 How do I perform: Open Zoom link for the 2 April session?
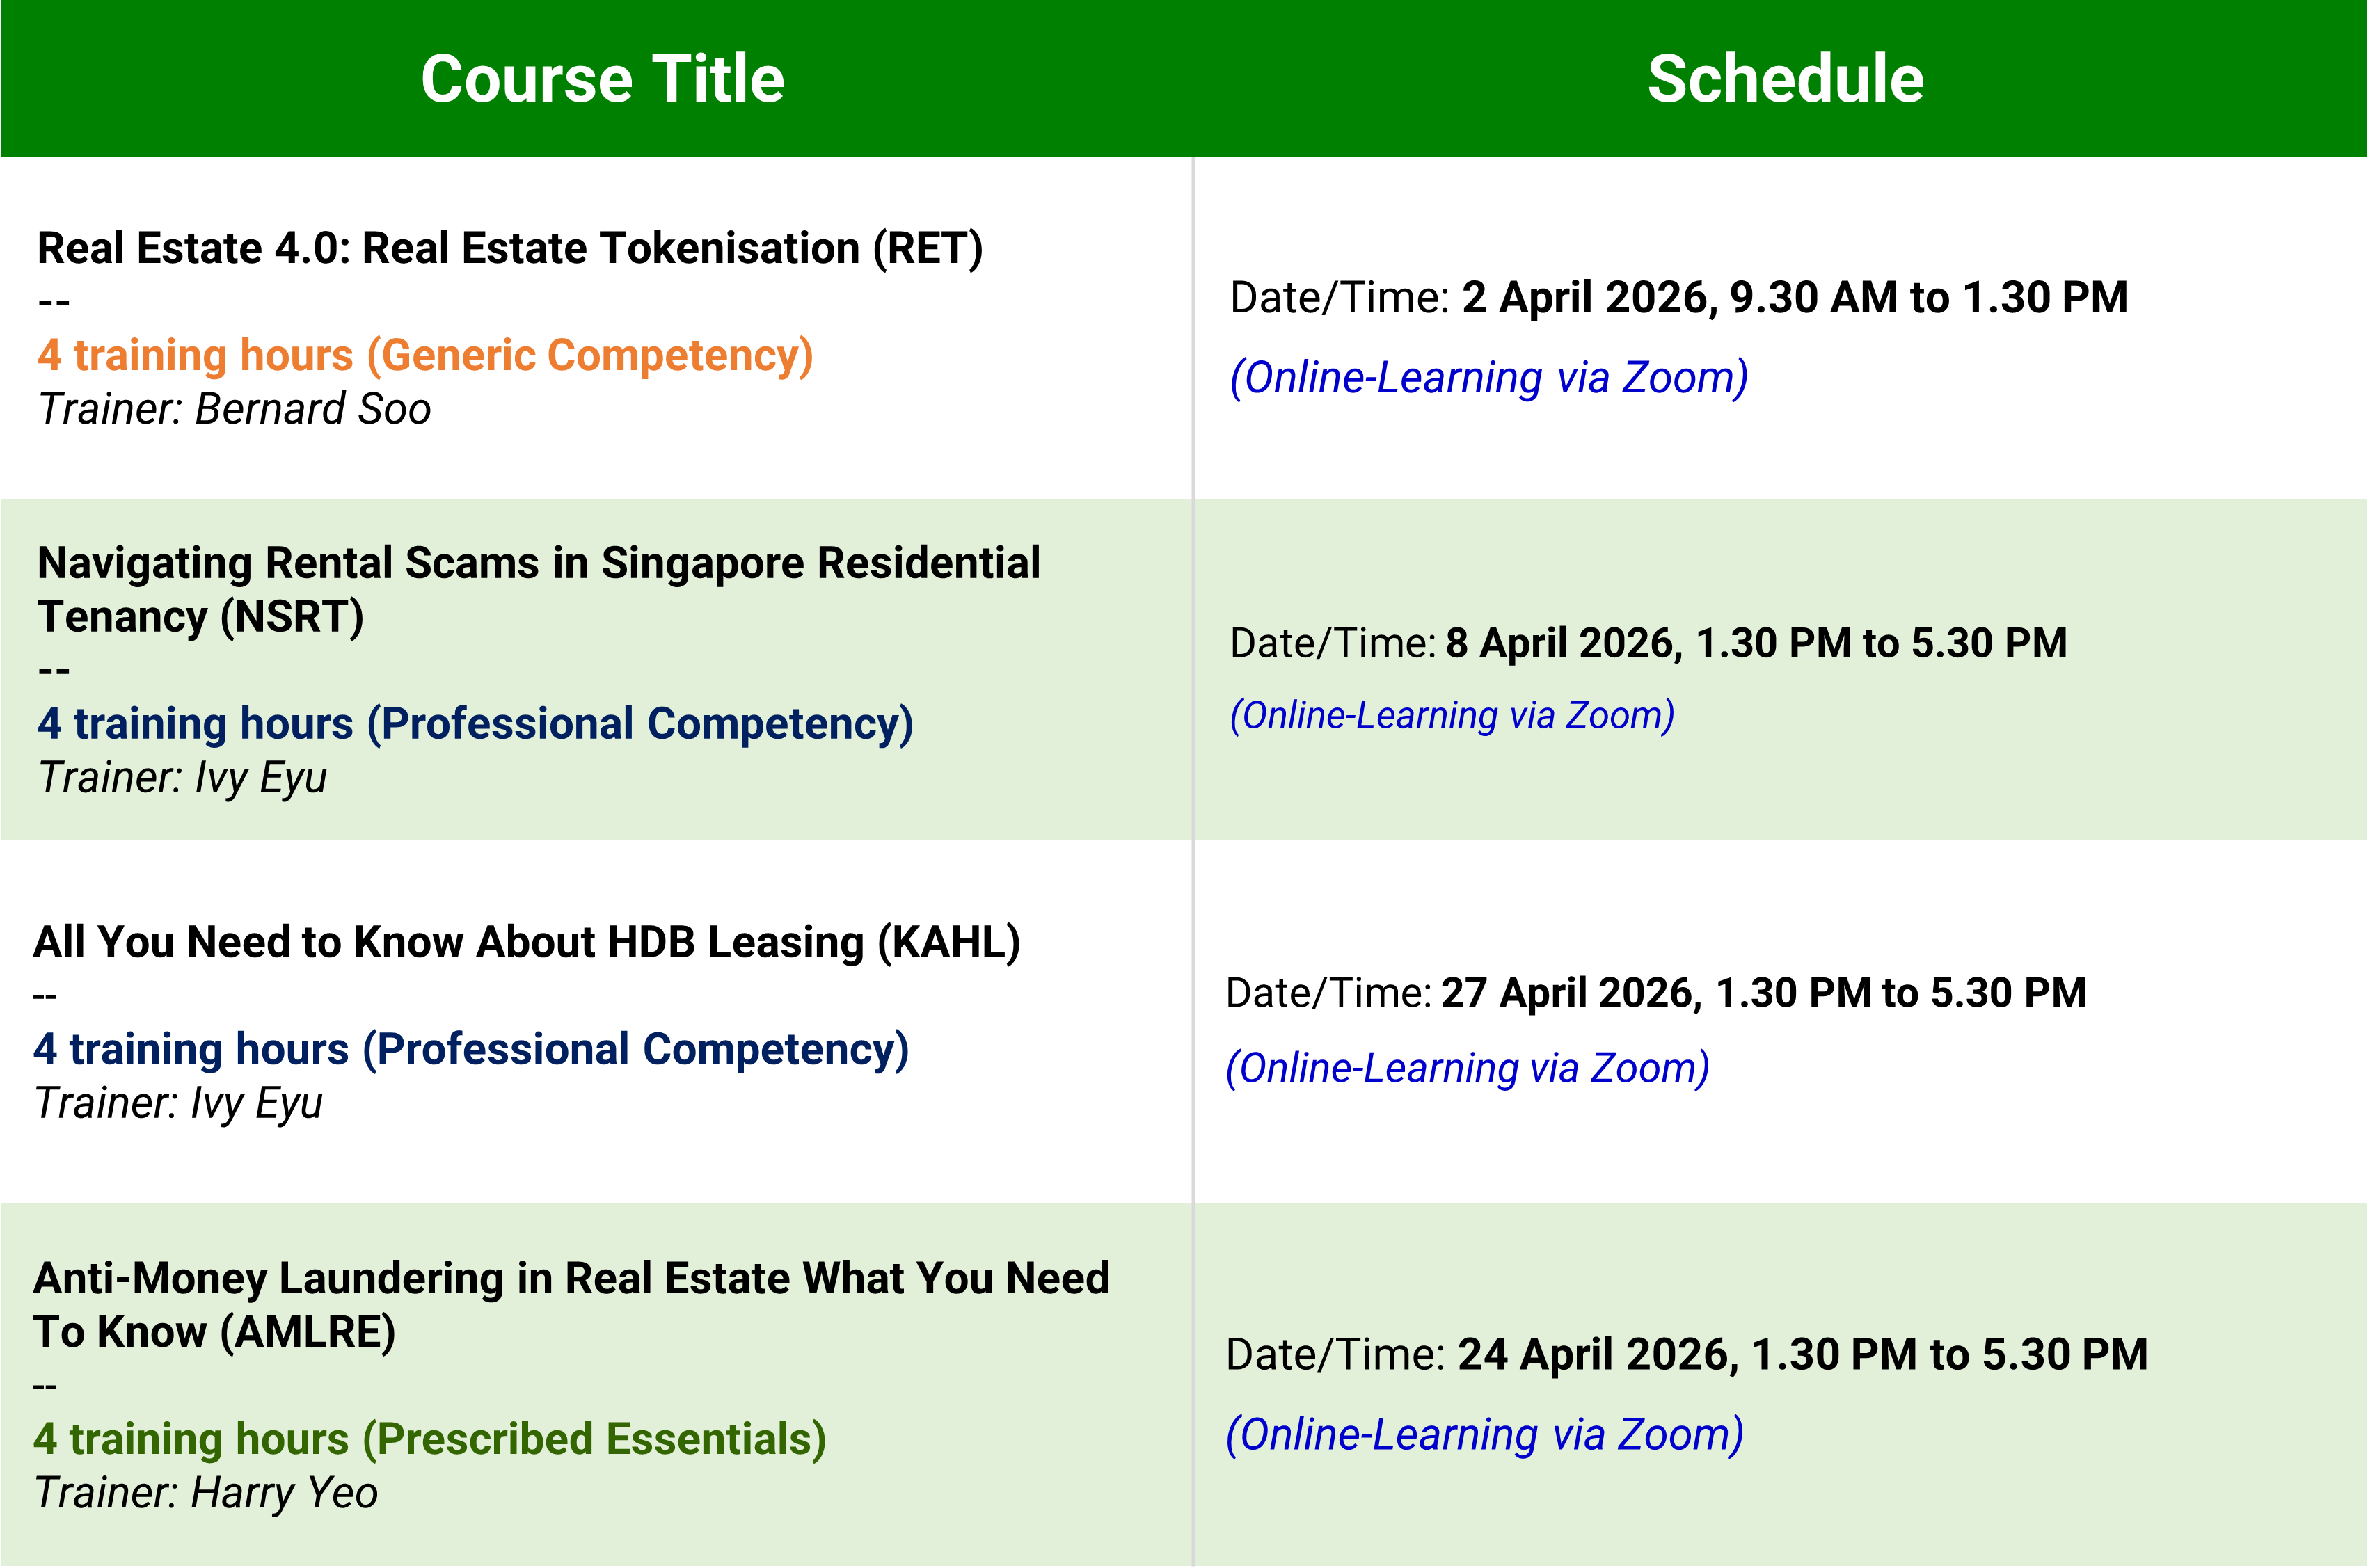pos(1488,377)
